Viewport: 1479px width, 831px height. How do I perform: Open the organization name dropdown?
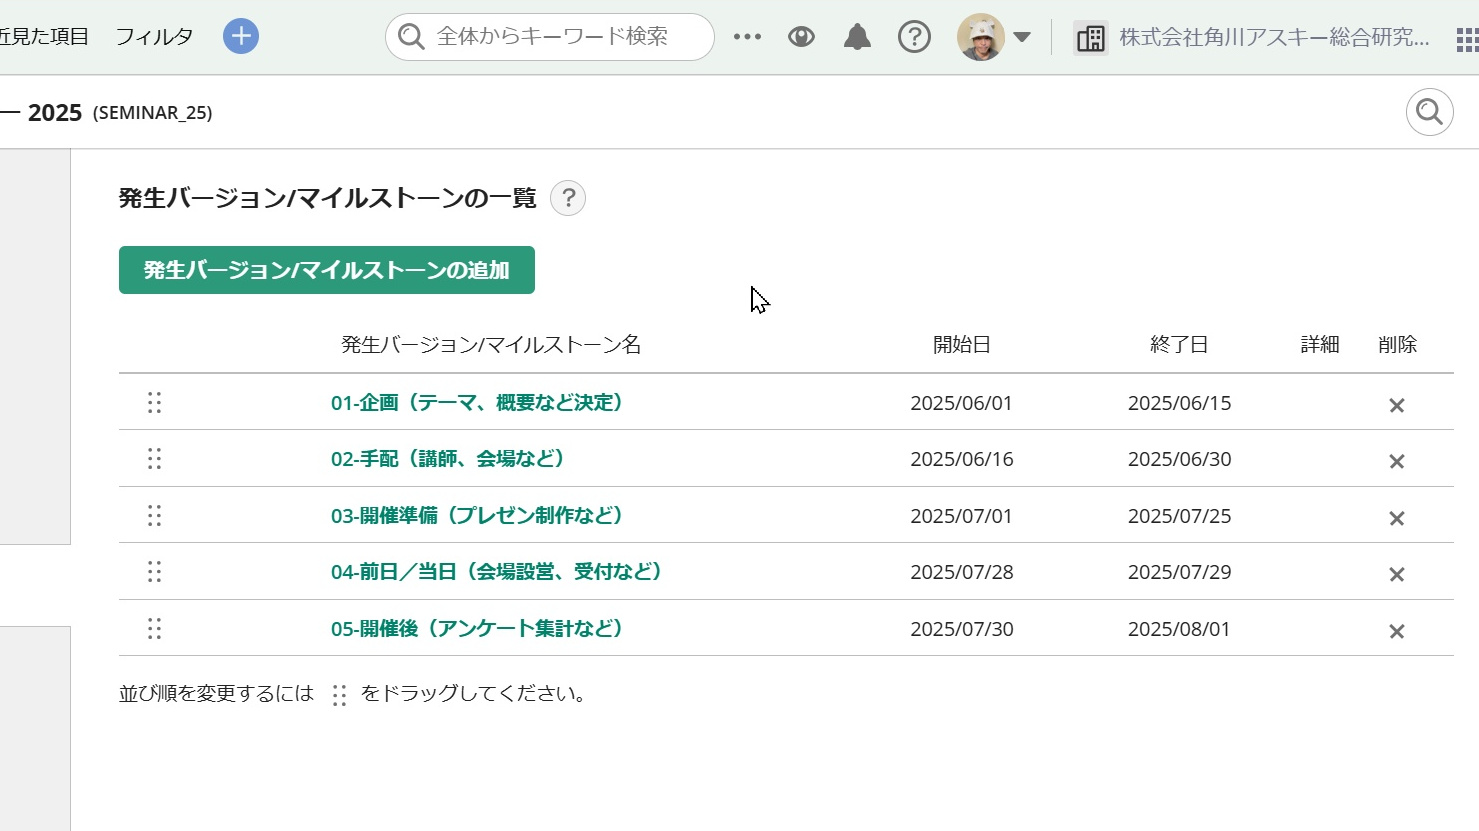point(1273,38)
